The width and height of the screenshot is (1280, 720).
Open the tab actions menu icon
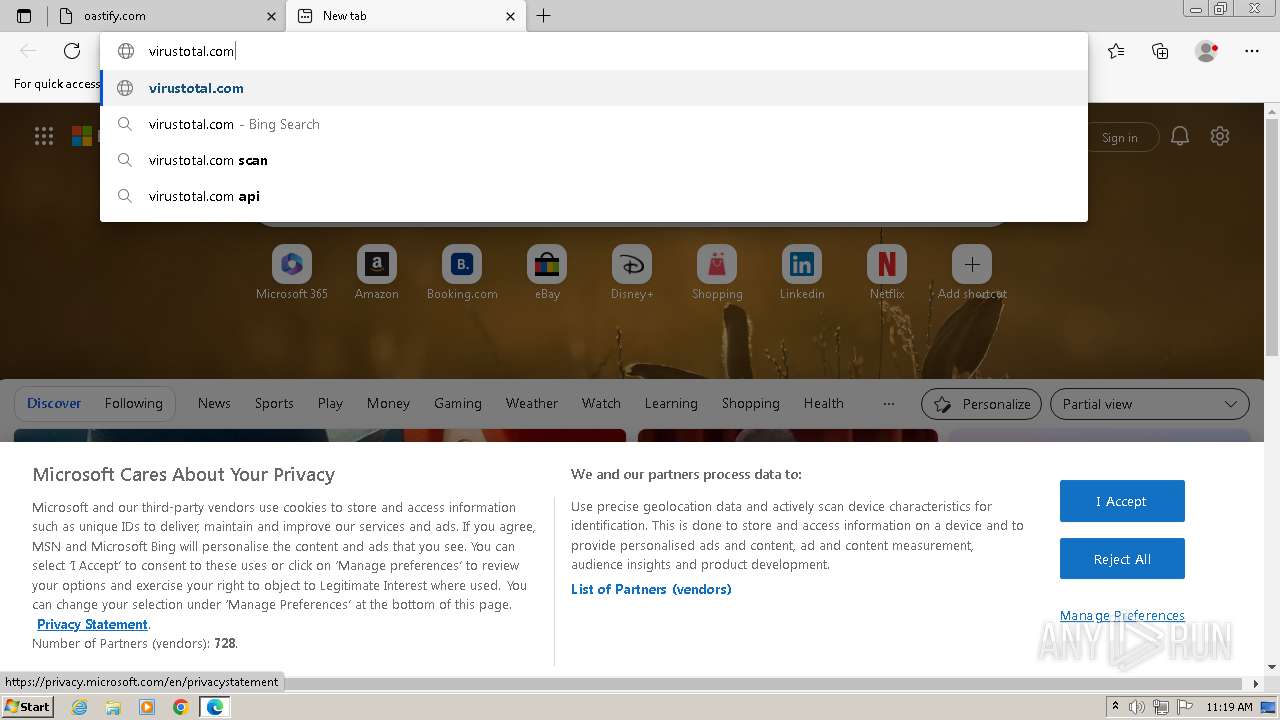pos(24,16)
